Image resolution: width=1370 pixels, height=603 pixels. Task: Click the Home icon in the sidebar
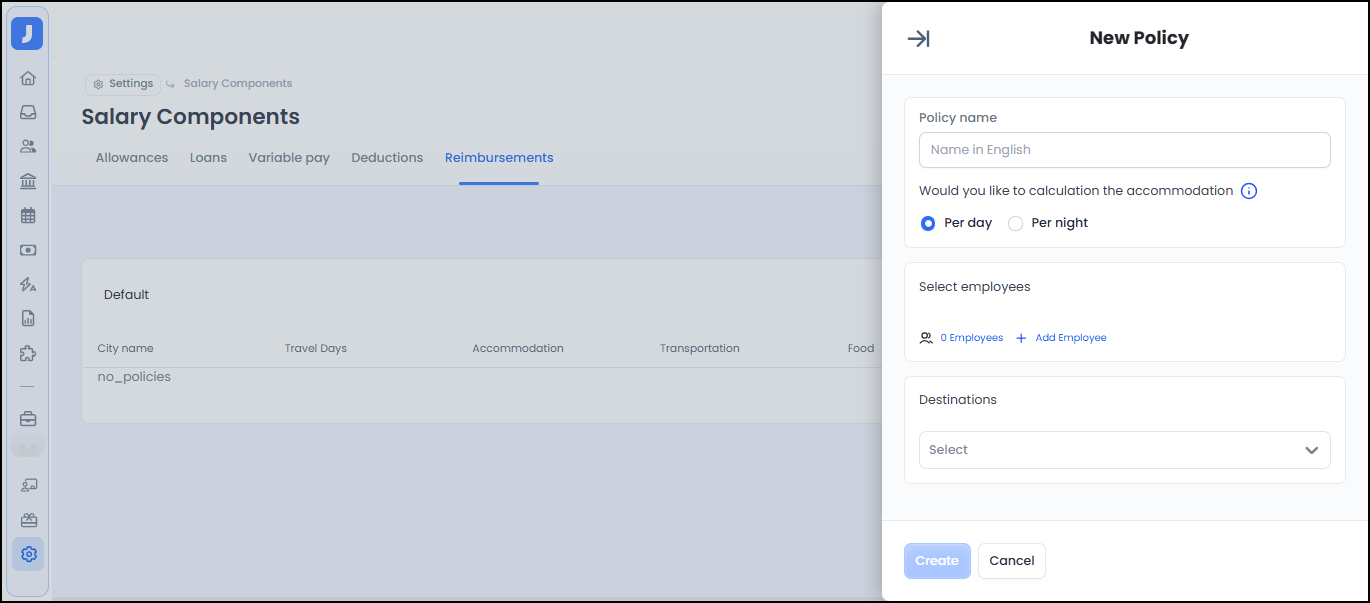click(28, 78)
